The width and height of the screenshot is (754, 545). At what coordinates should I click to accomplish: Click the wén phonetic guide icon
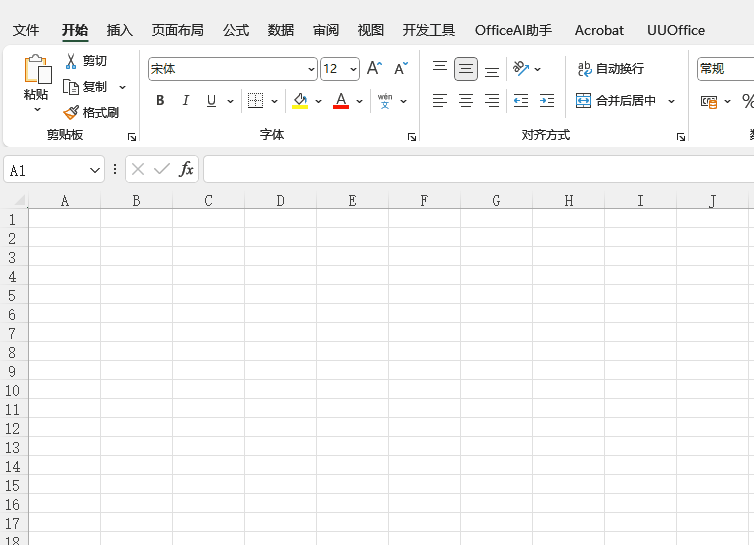click(x=385, y=101)
